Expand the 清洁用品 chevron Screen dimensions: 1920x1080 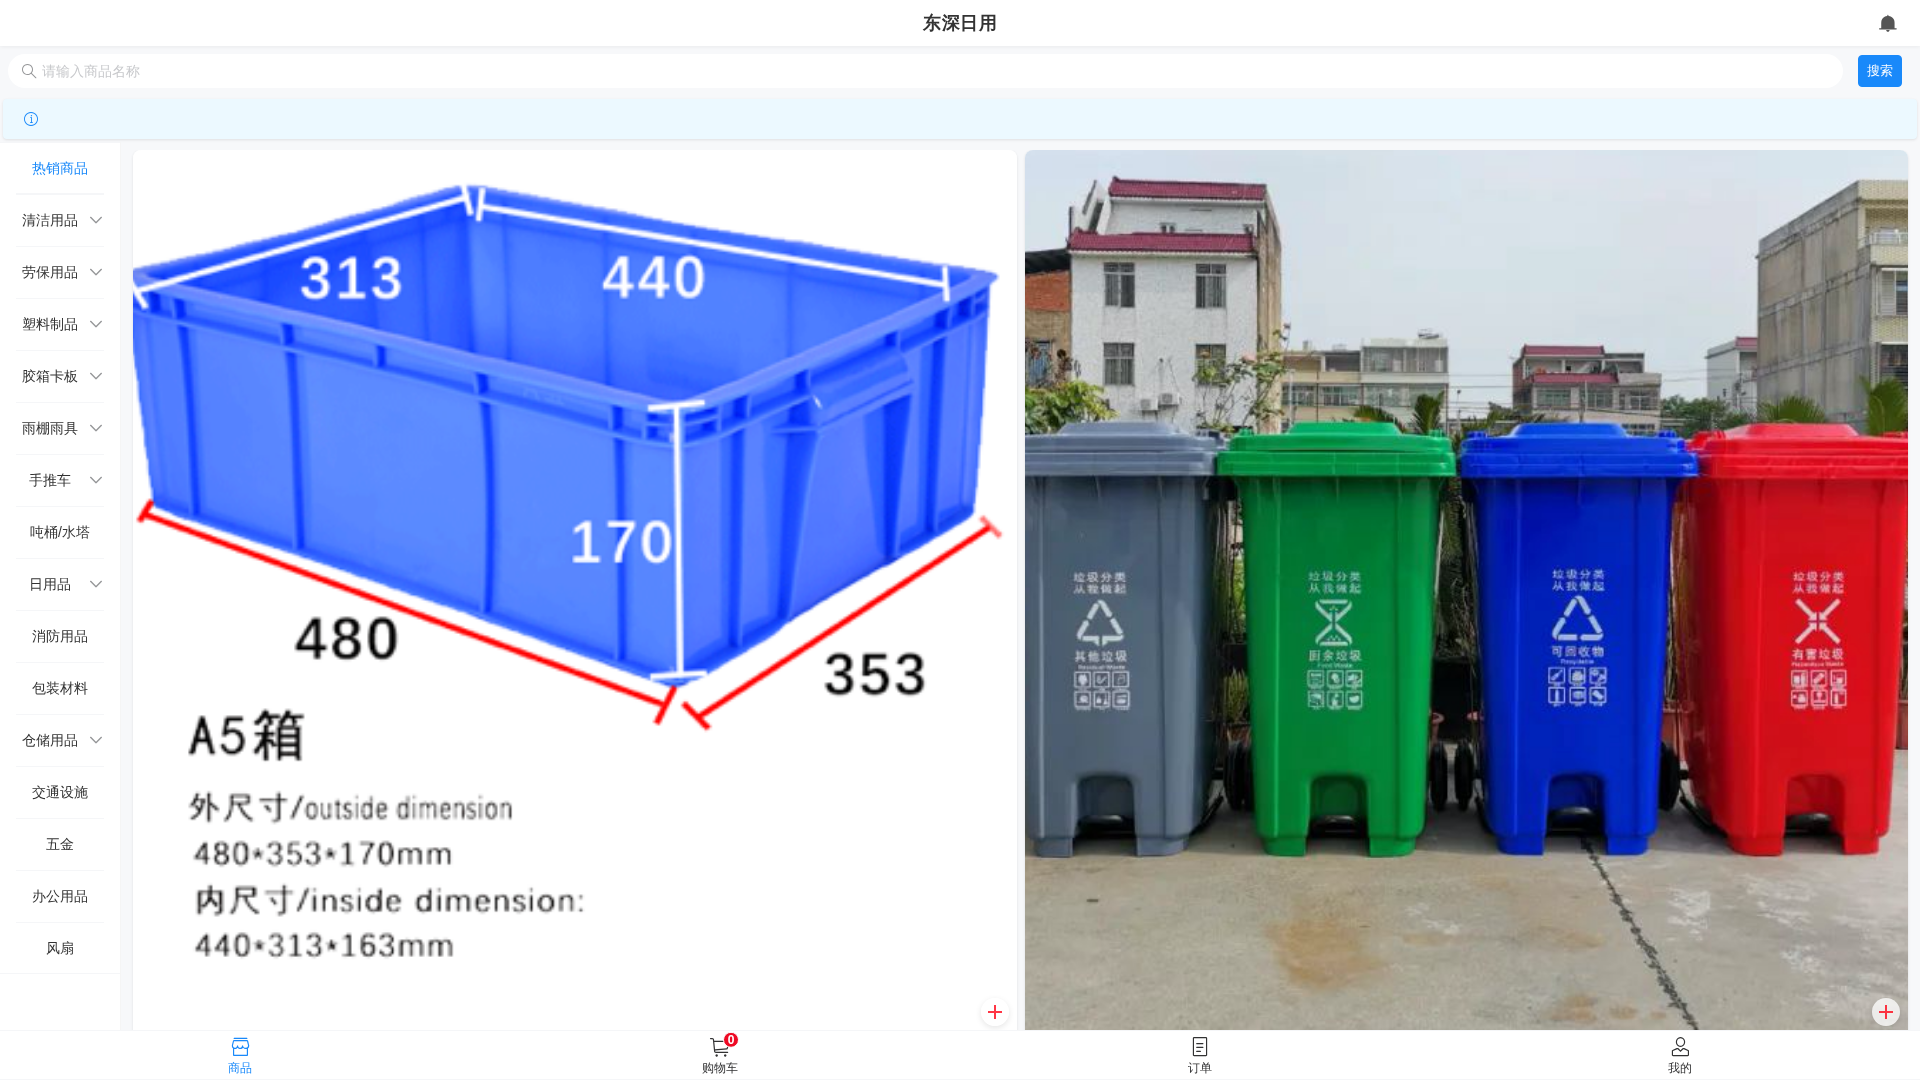click(96, 220)
